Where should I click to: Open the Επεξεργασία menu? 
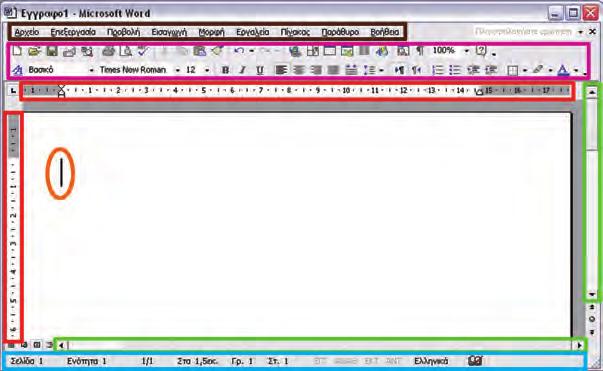point(73,32)
